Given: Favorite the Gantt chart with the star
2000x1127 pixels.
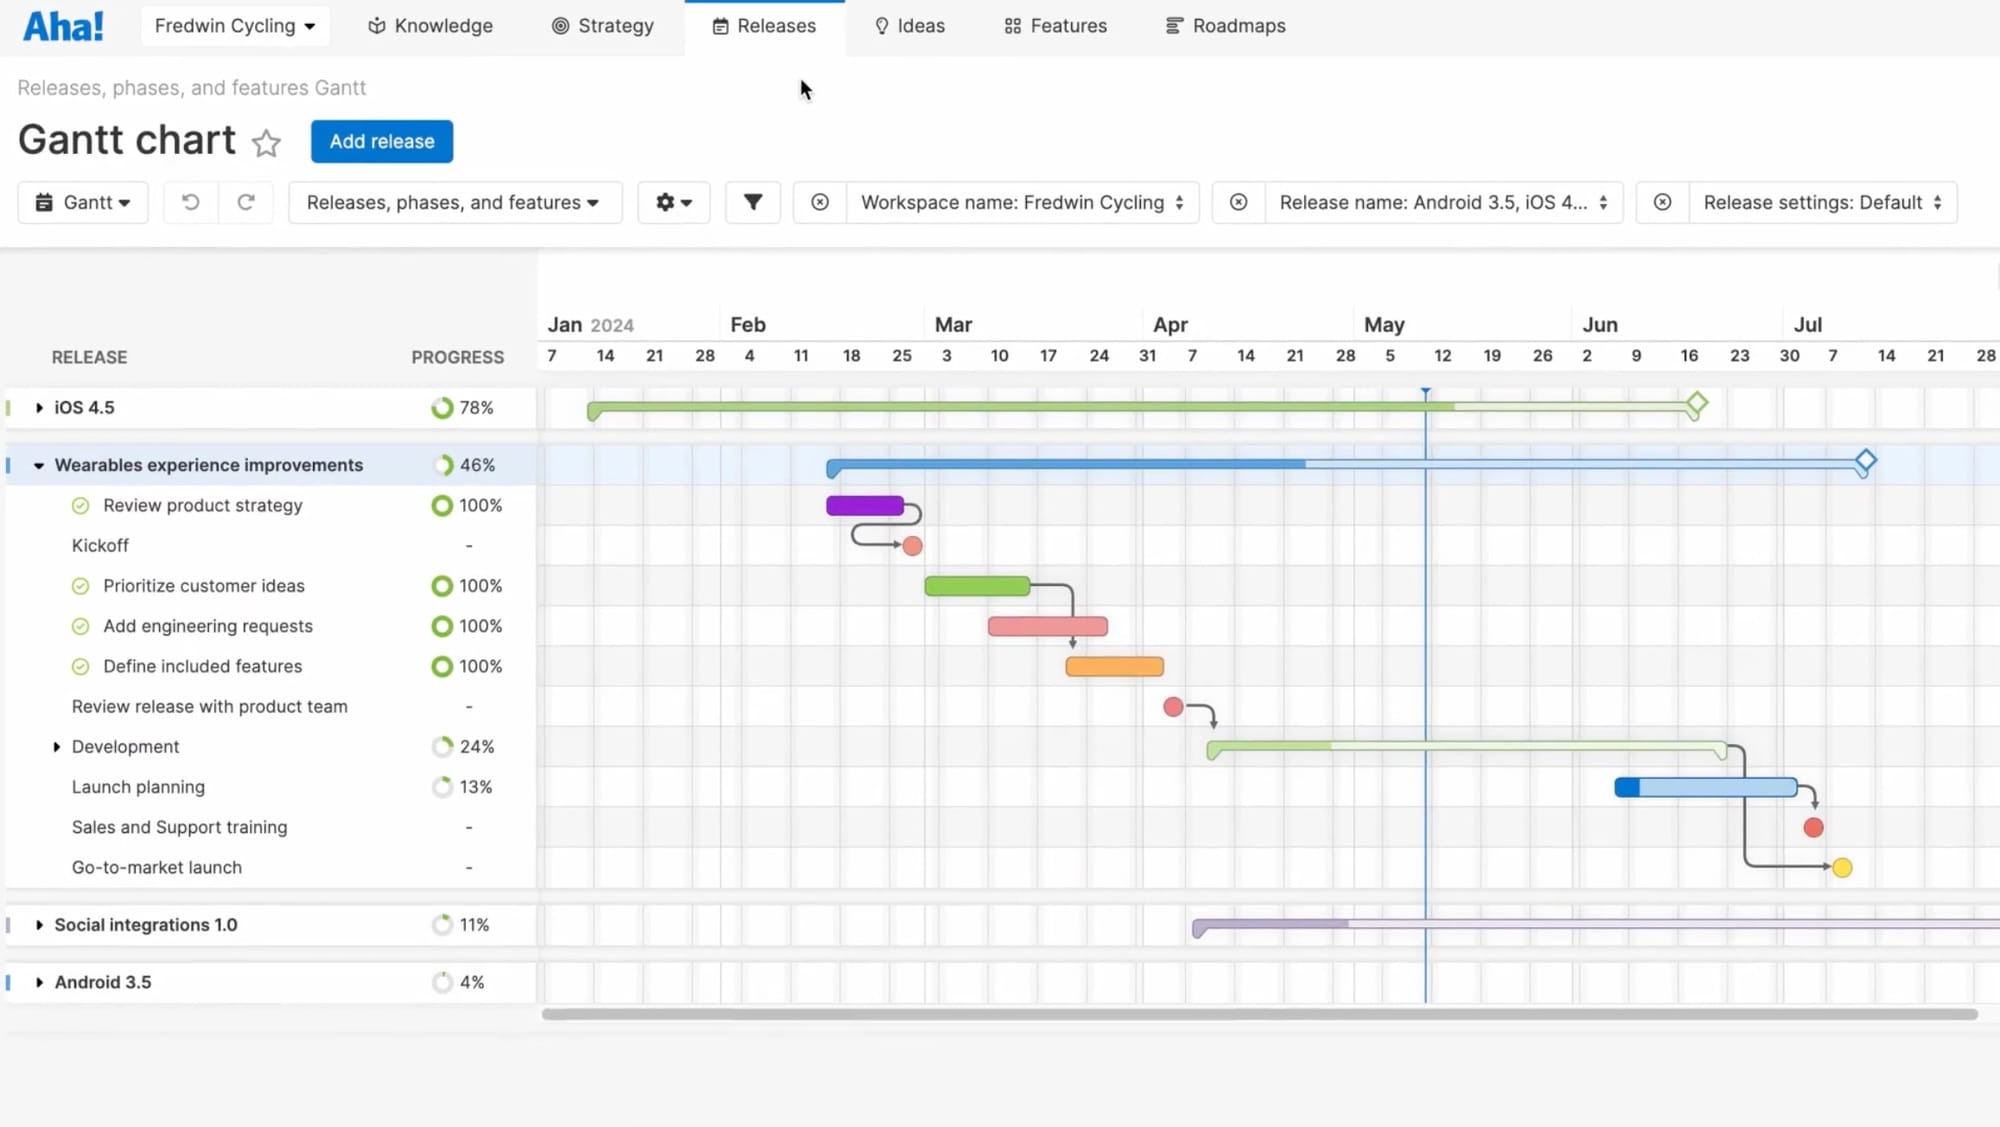Looking at the screenshot, I should [266, 143].
